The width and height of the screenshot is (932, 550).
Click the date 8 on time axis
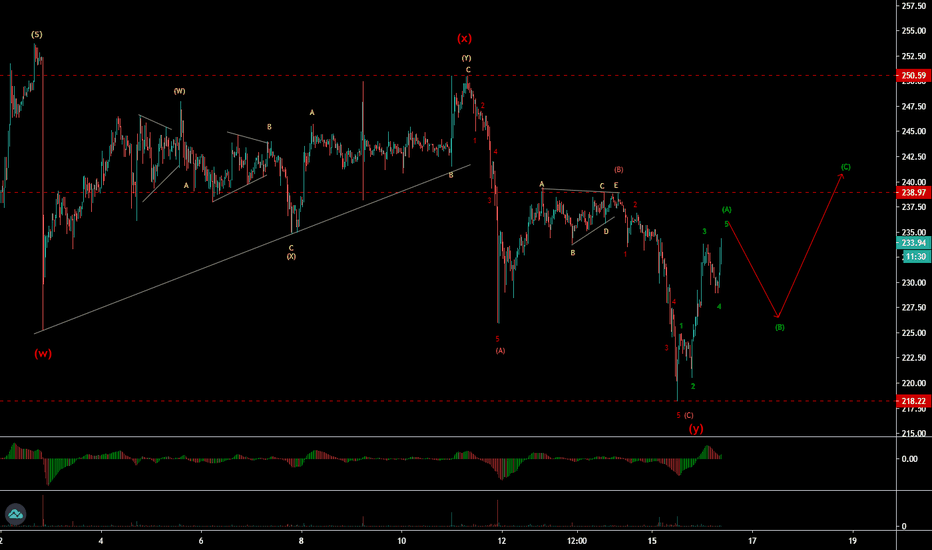point(301,541)
